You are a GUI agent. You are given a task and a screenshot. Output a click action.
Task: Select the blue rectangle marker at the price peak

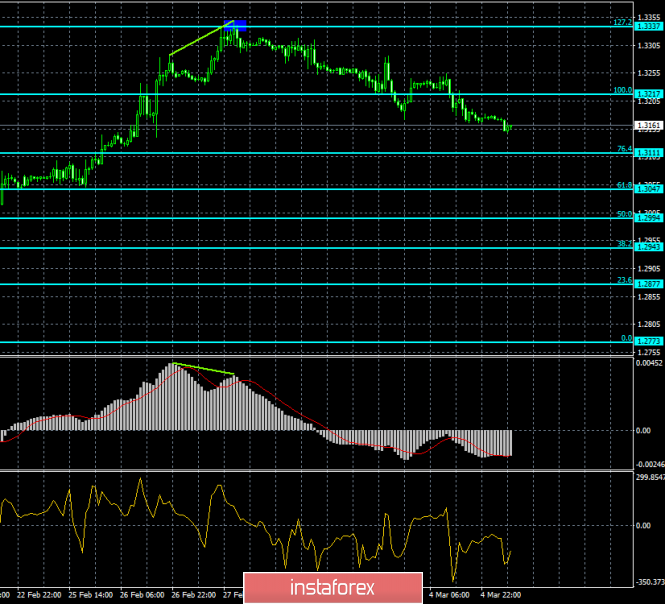point(235,25)
